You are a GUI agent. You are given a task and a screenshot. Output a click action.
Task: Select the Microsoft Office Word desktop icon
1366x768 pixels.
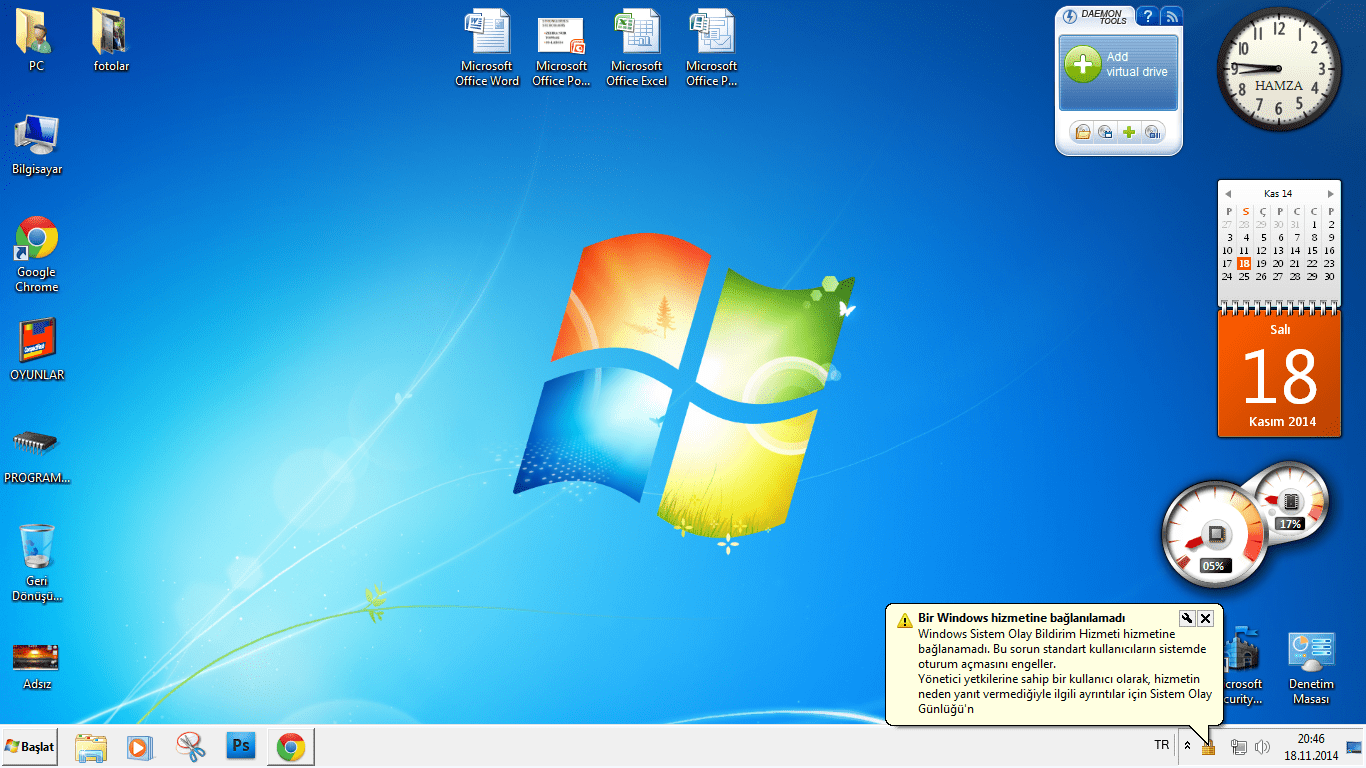487,47
